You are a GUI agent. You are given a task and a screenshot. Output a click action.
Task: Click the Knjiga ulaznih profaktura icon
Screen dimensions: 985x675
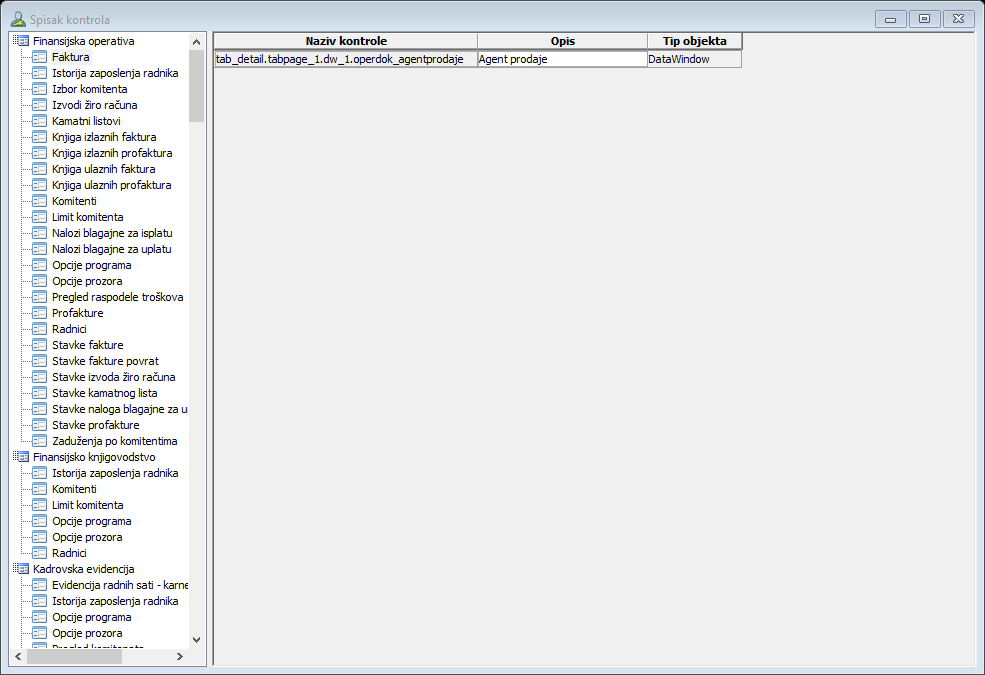click(40, 185)
